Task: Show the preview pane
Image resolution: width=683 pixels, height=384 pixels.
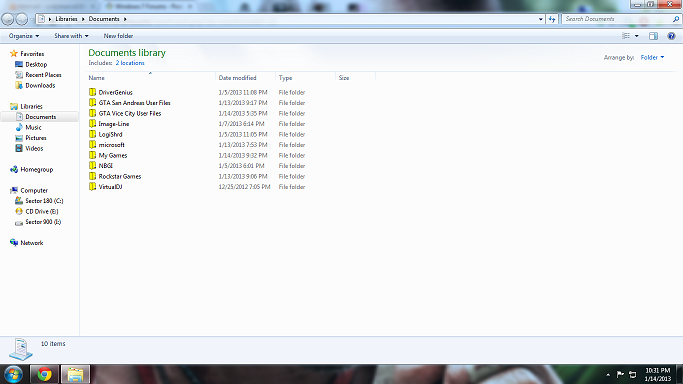Action: click(653, 36)
